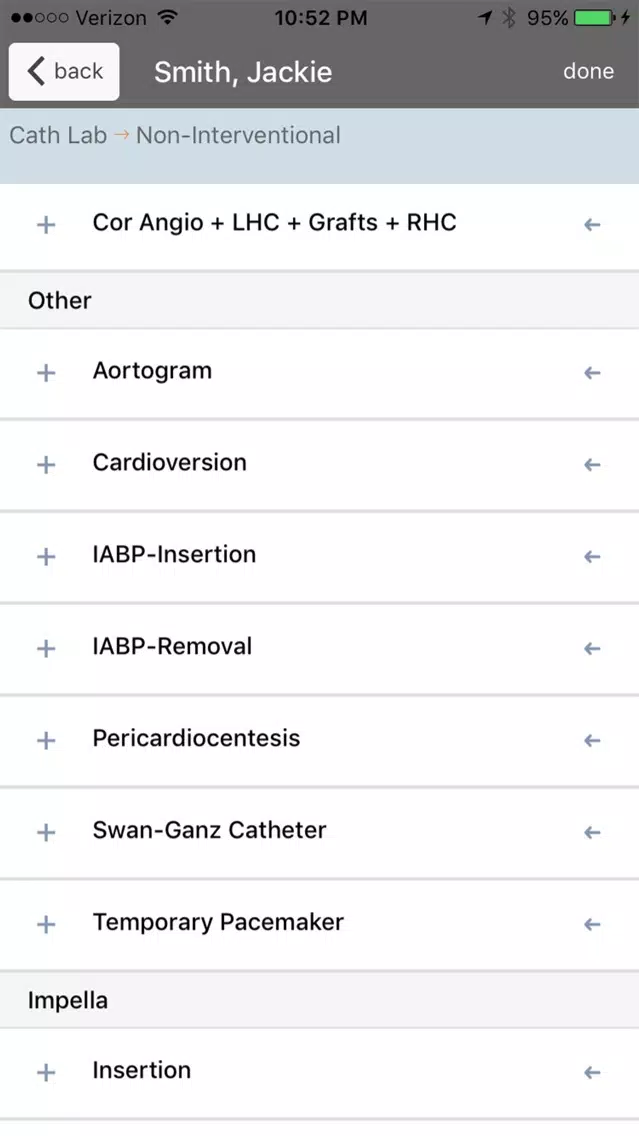Tap left arrow on Cor Angio + LHC row
639x1136 pixels.
tap(592, 225)
